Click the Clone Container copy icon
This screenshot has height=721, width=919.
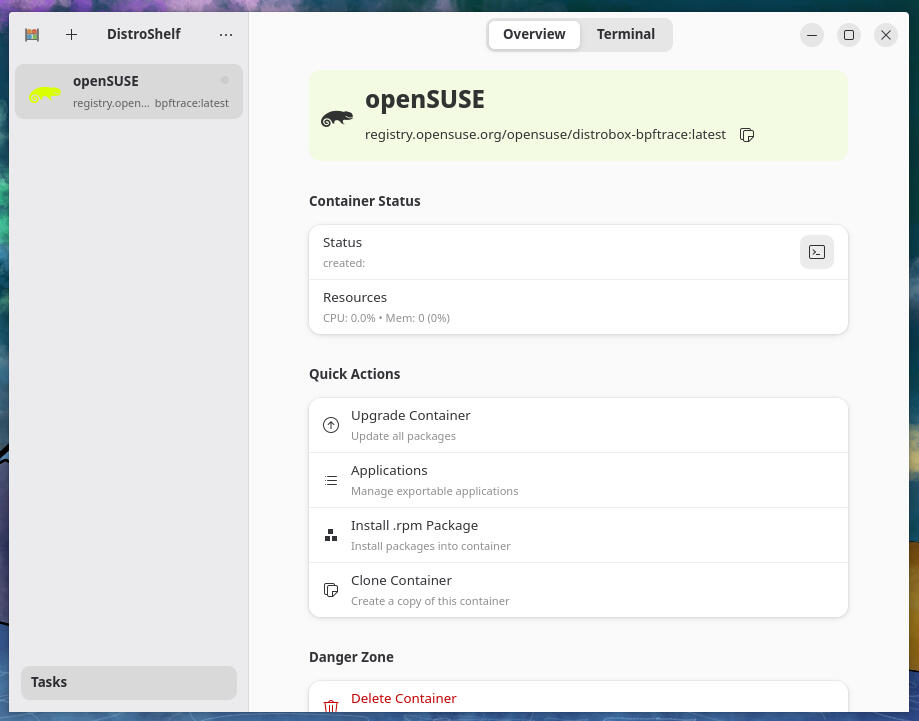point(331,590)
